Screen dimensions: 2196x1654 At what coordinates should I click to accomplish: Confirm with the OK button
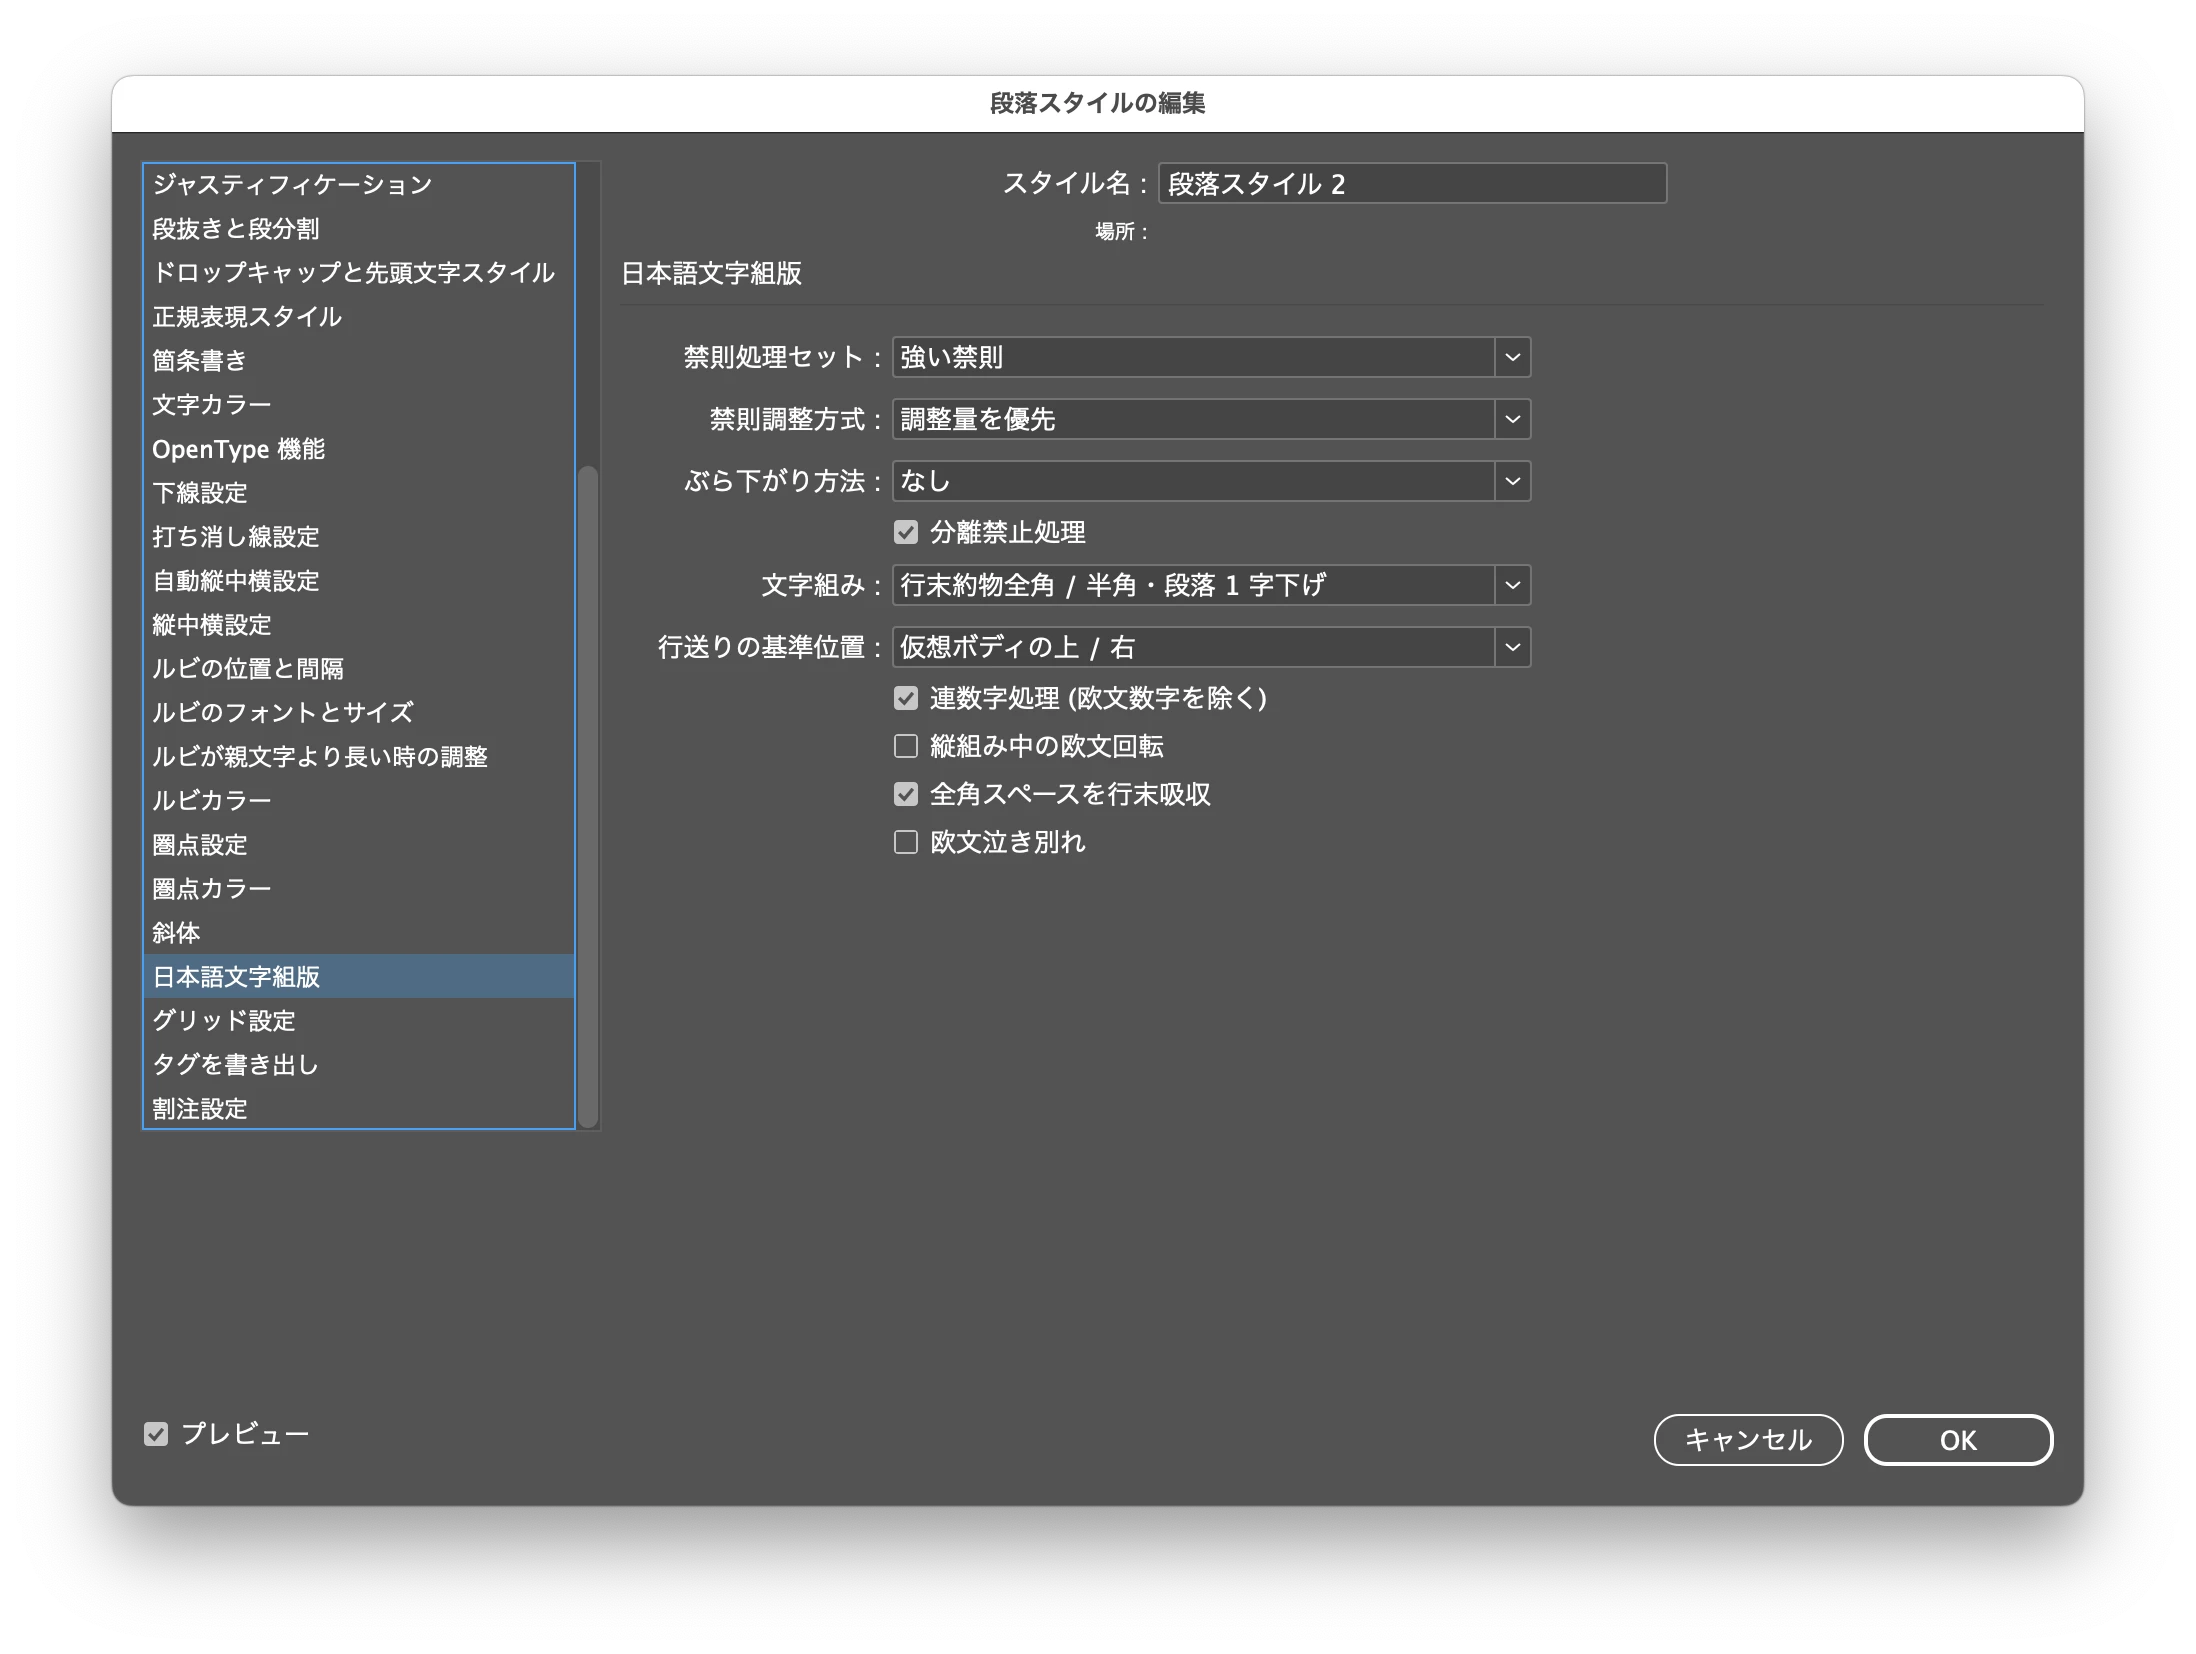tap(1957, 1440)
